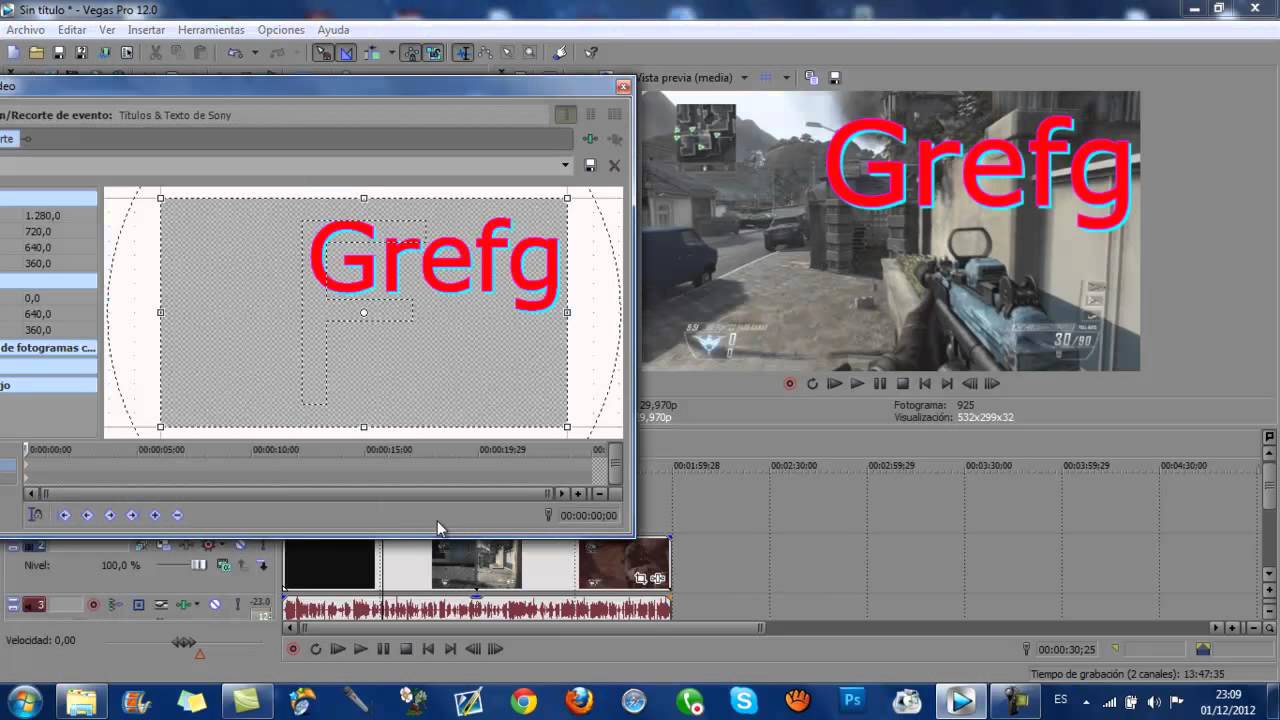
Task: Toggle Mute on video track 2
Action: tap(239, 545)
